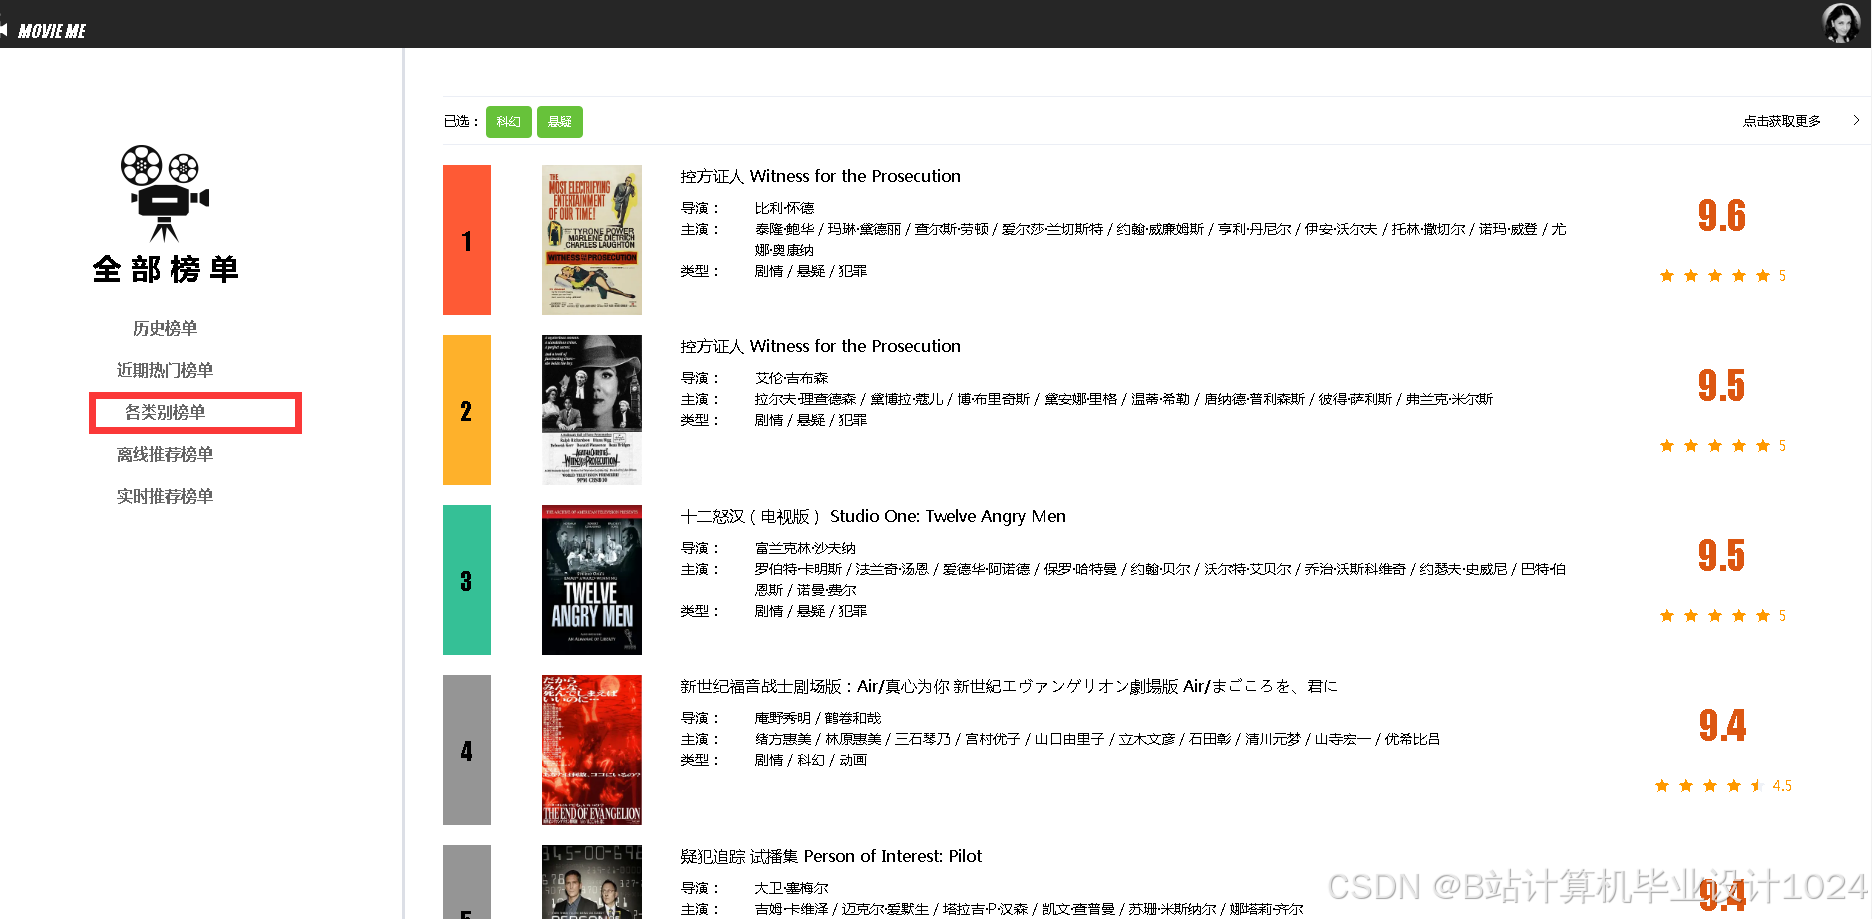
Task: Click the movie camera icon in sidebar
Action: coord(165,193)
